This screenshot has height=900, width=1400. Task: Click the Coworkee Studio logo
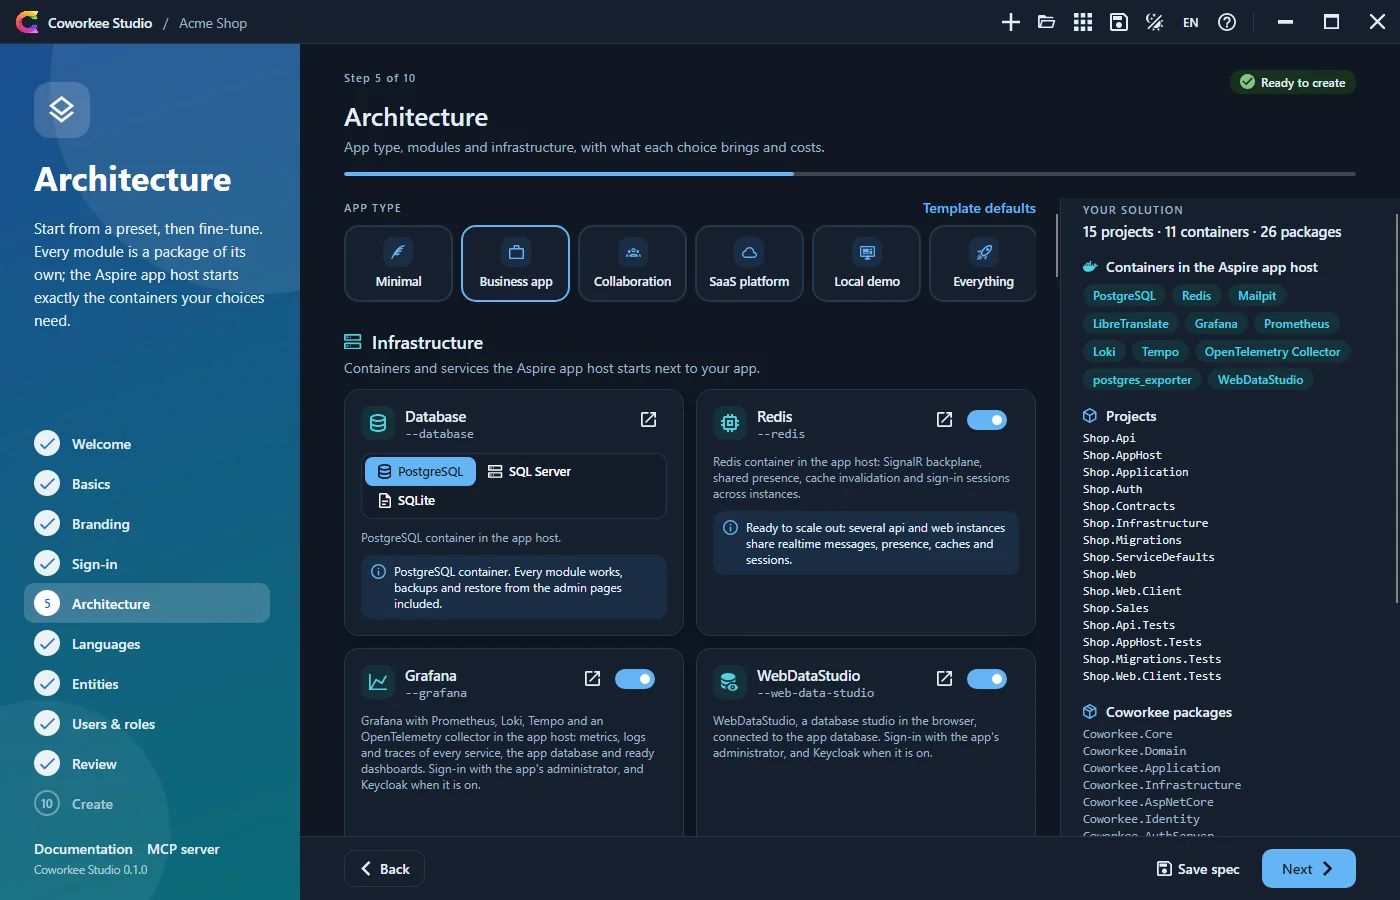coord(27,22)
